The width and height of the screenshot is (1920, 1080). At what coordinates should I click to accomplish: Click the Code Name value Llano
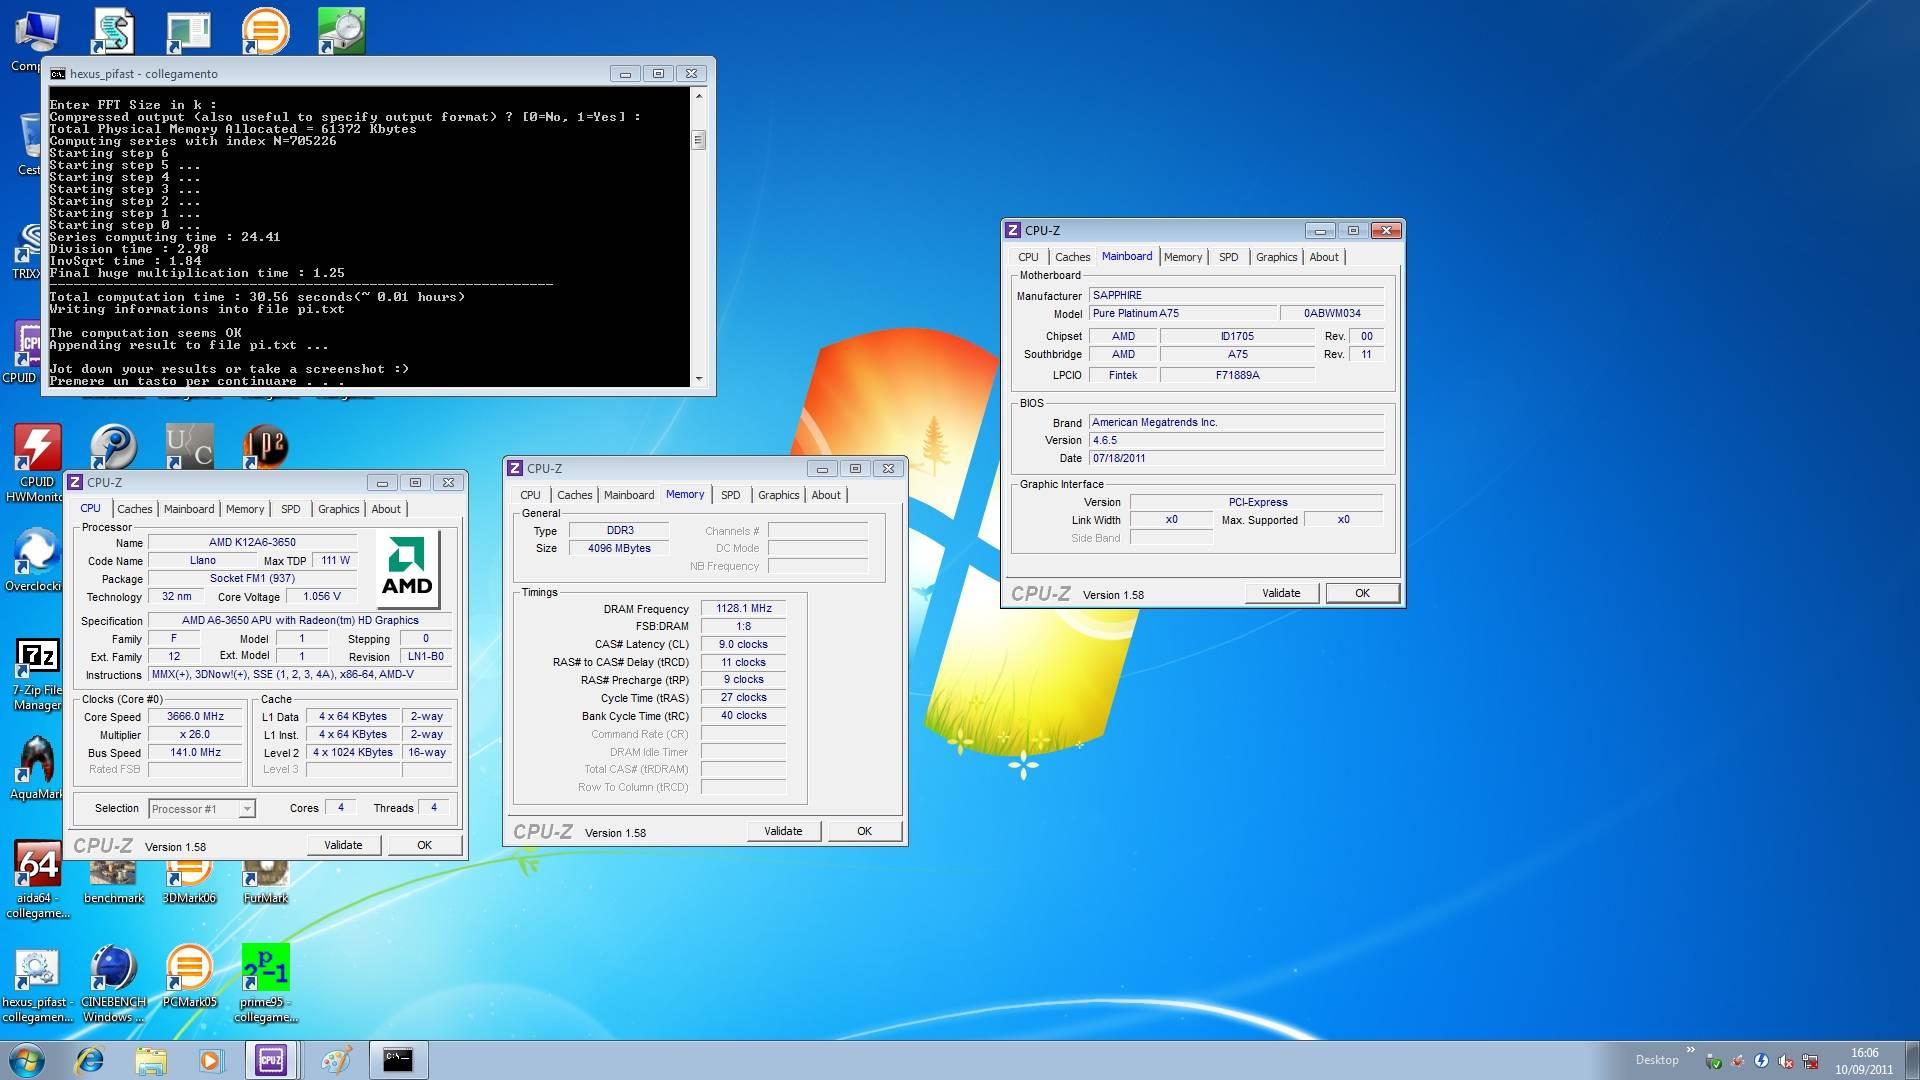(203, 560)
